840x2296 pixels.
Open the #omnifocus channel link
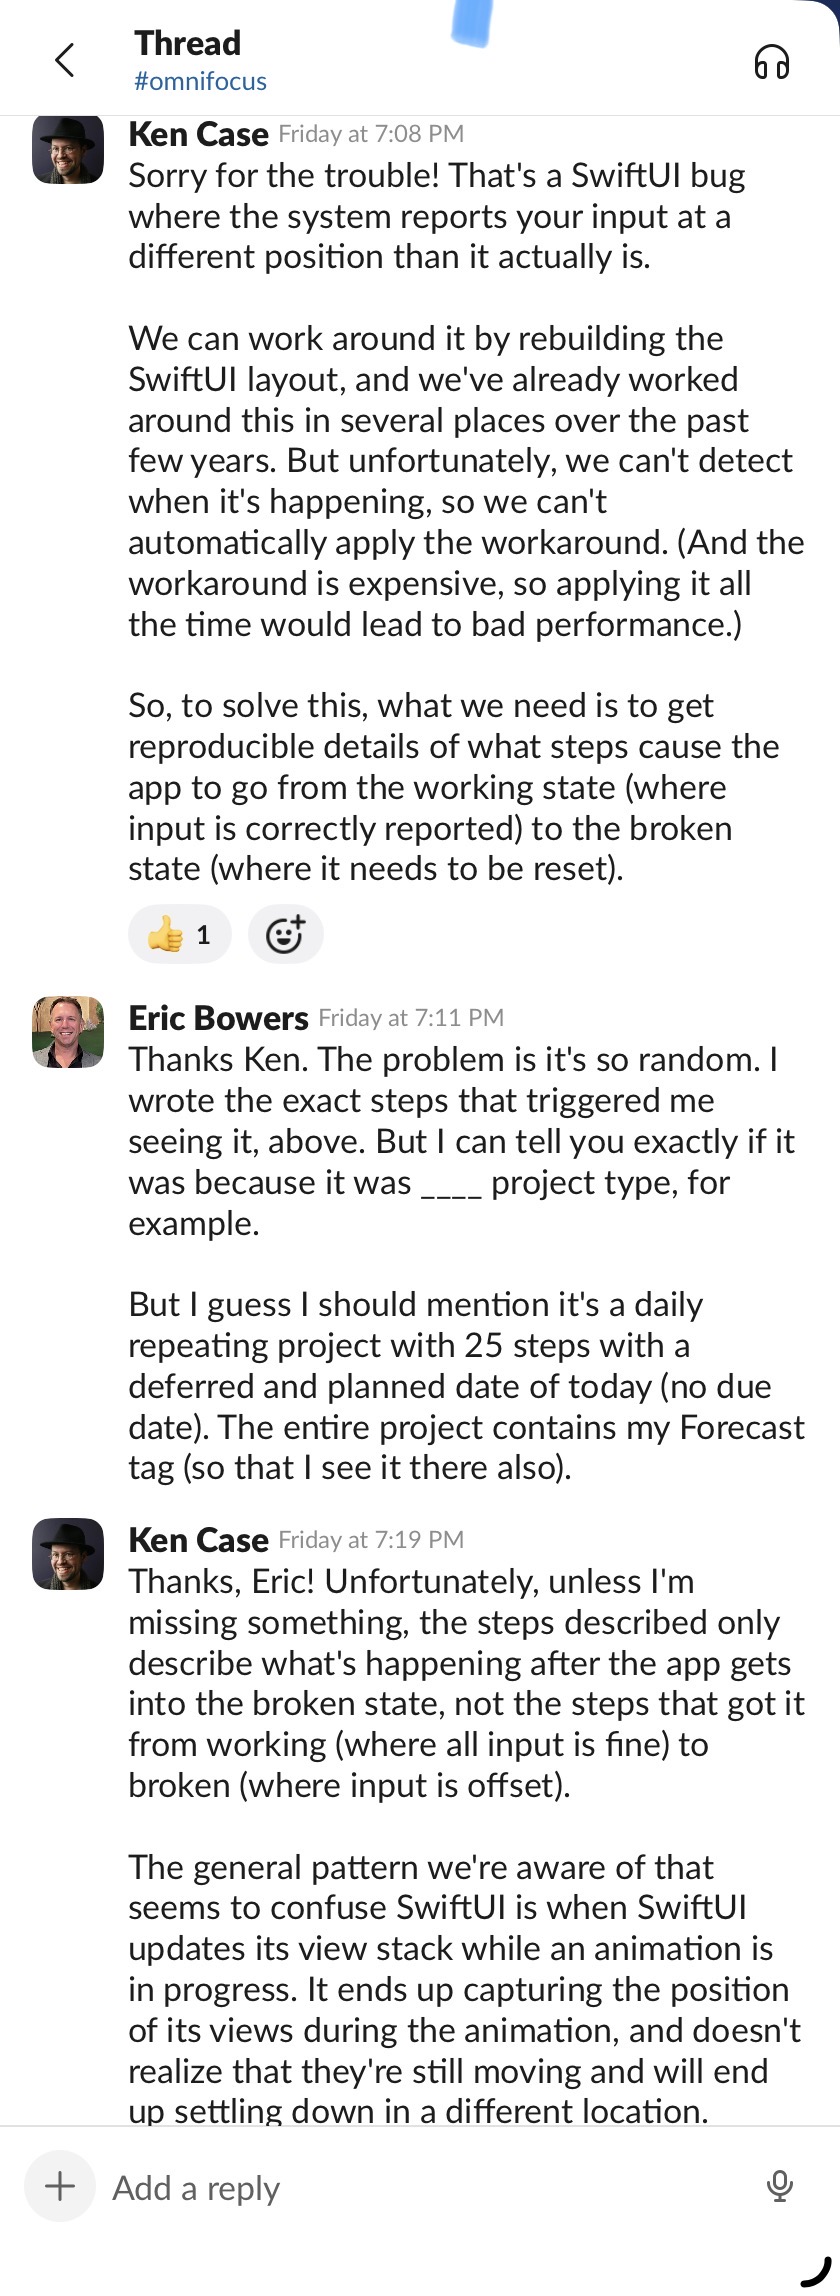coord(201,81)
